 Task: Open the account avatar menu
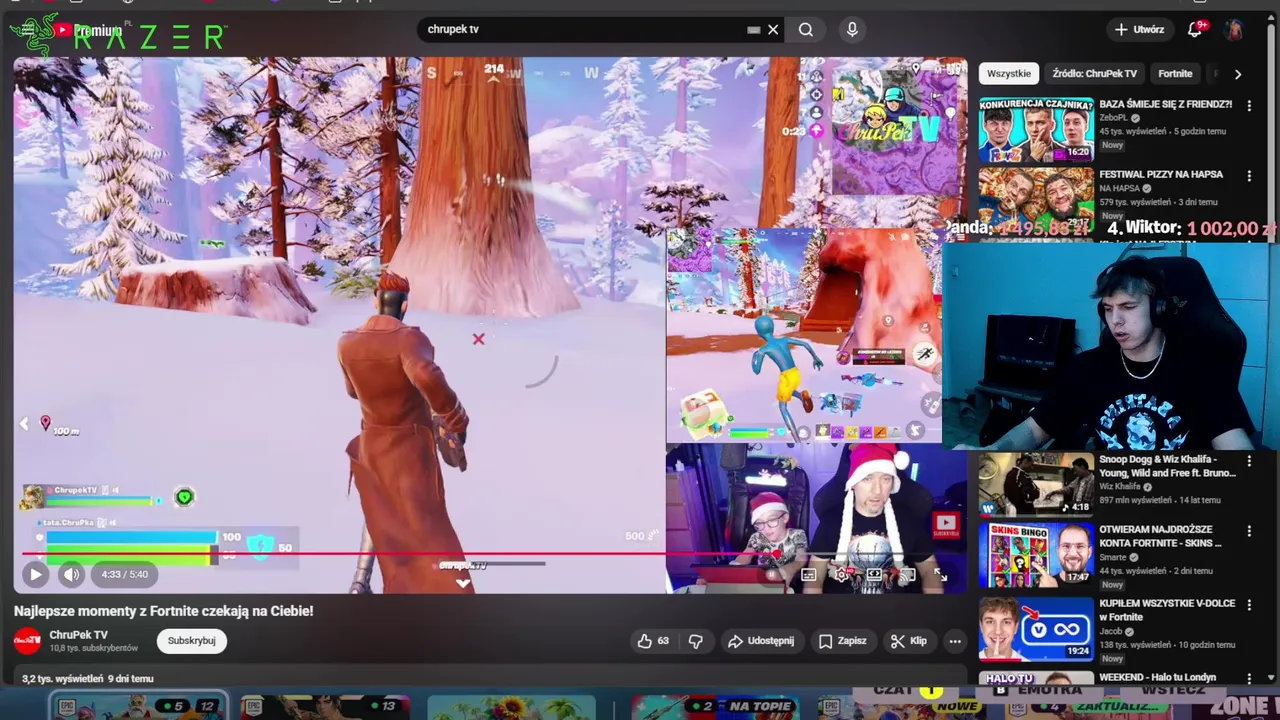pos(1234,30)
